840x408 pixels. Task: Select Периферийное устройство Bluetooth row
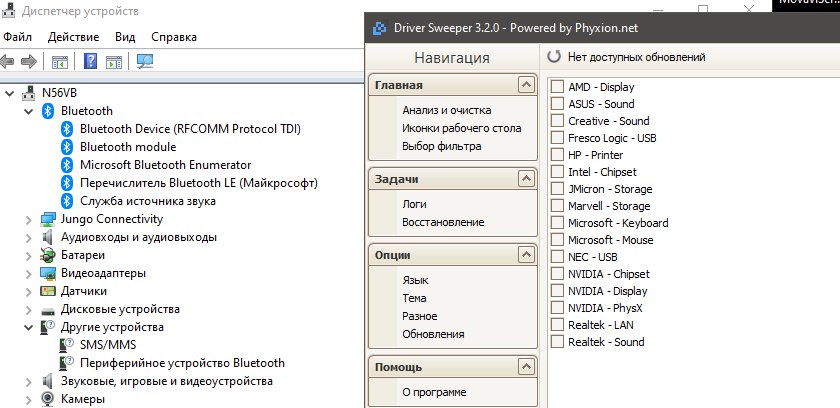click(x=182, y=363)
